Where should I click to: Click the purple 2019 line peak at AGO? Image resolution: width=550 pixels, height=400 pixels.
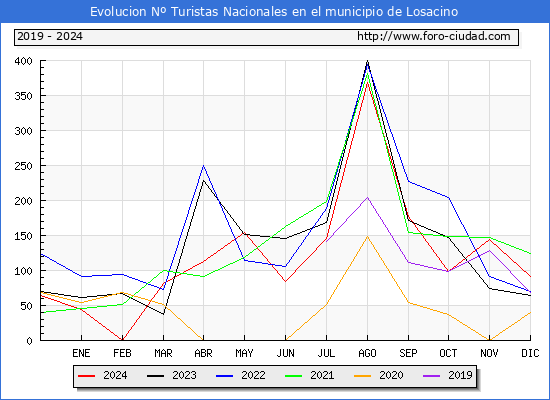(367, 197)
